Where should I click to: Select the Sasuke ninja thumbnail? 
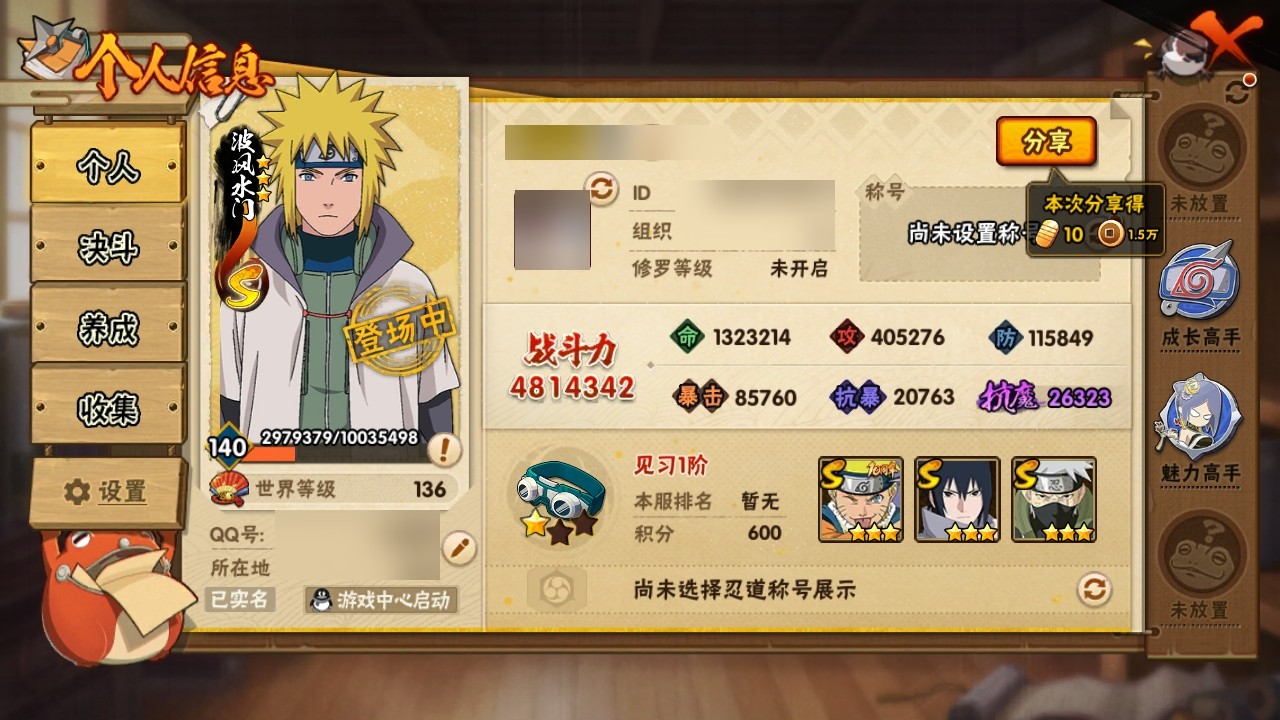[x=957, y=500]
